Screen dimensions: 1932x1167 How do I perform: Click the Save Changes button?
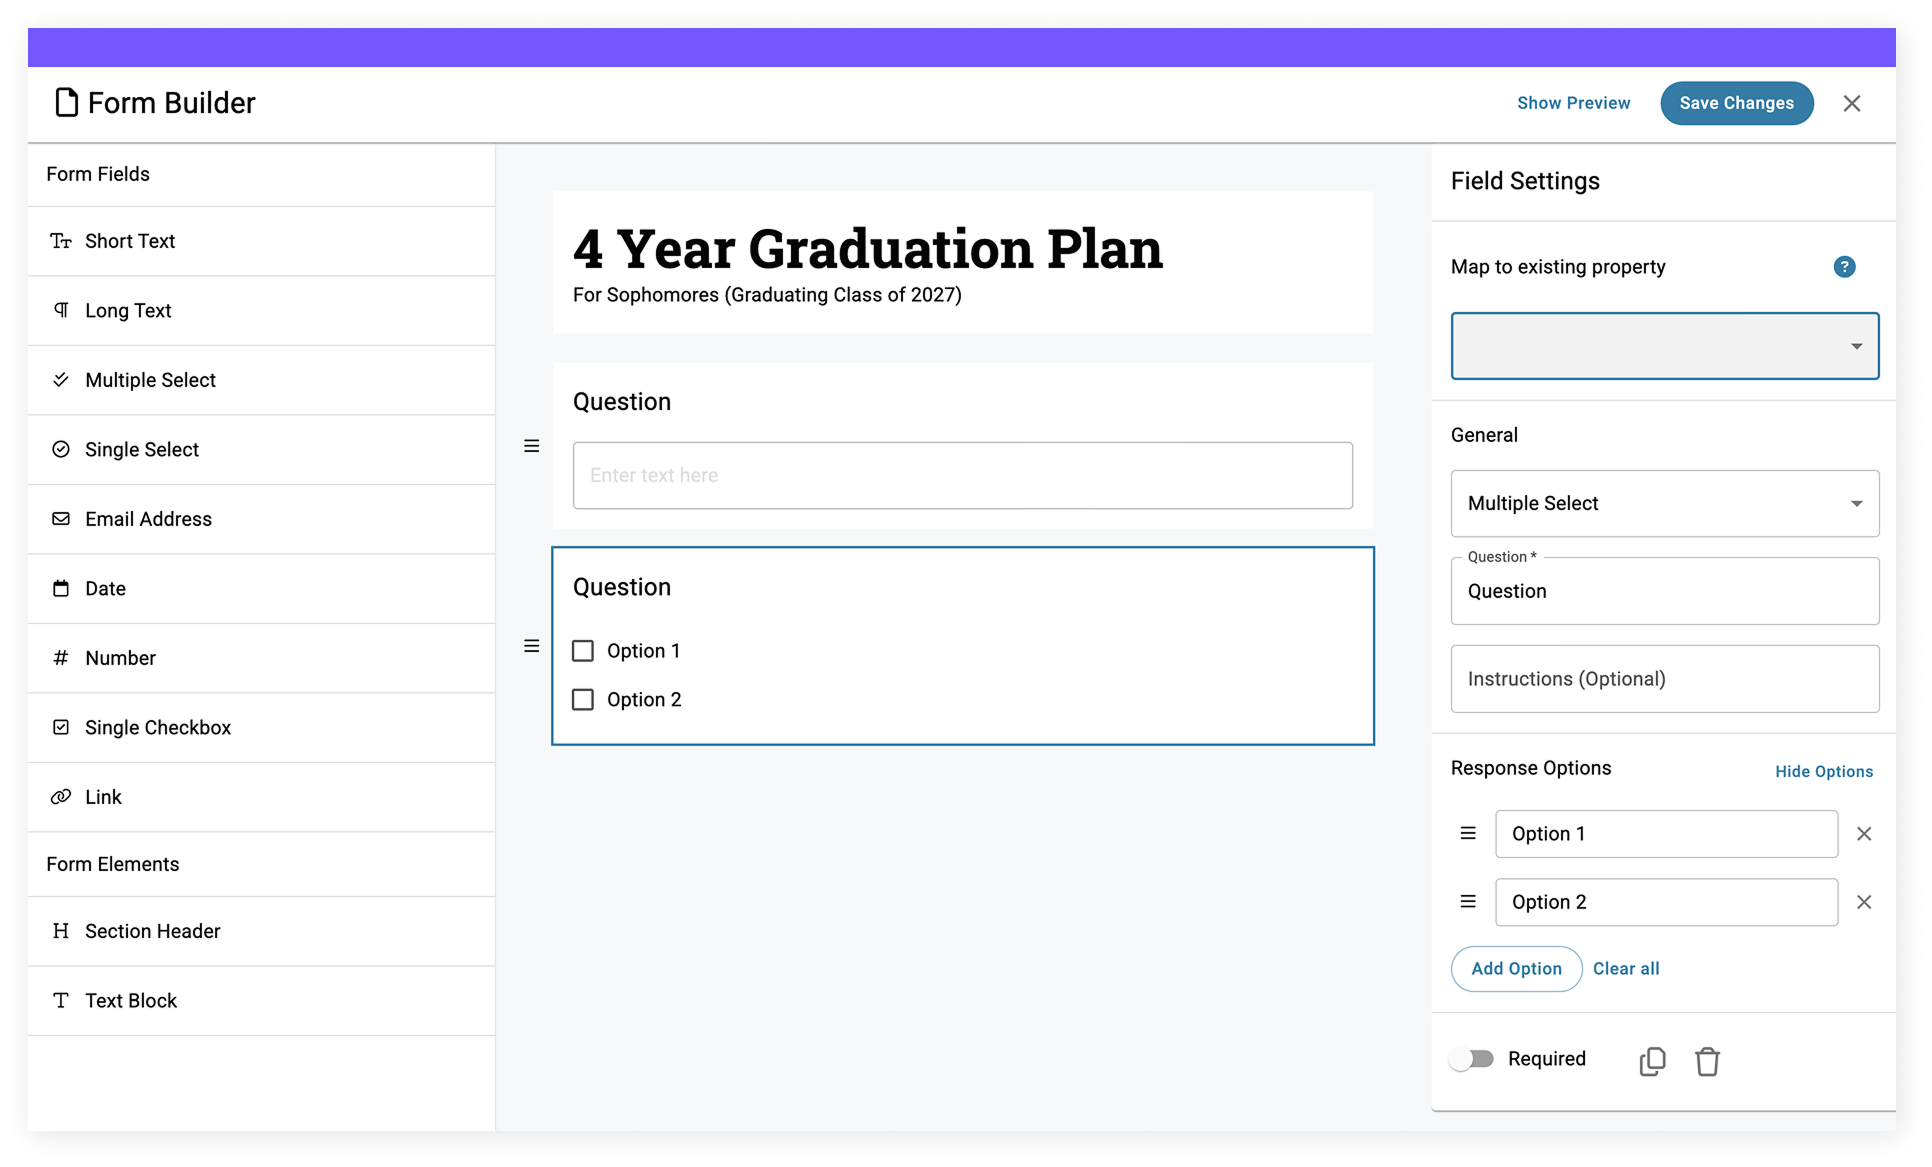tap(1737, 103)
